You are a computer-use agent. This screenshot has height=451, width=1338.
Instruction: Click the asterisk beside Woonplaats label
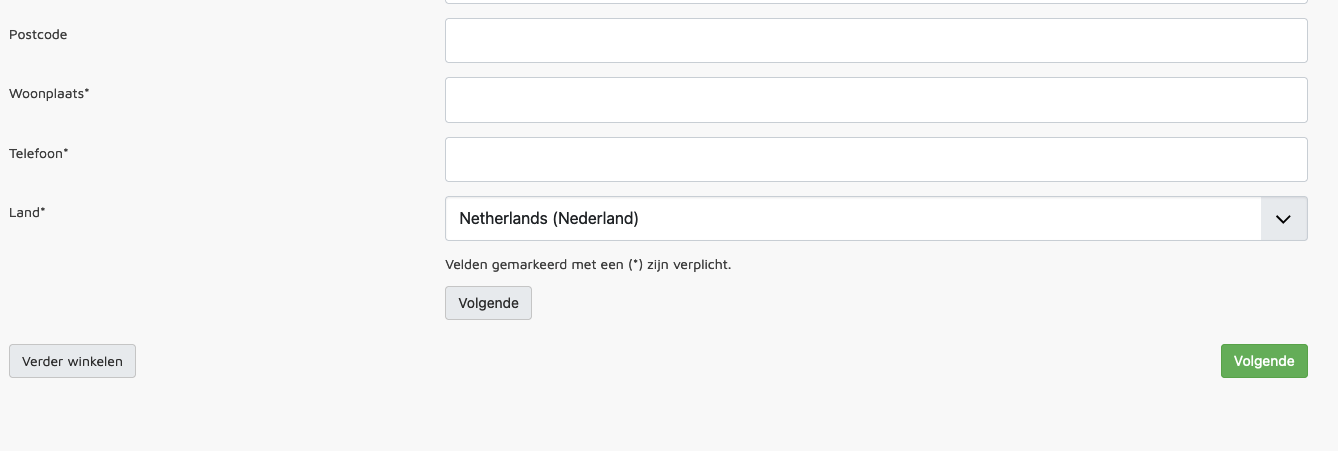[87, 92]
